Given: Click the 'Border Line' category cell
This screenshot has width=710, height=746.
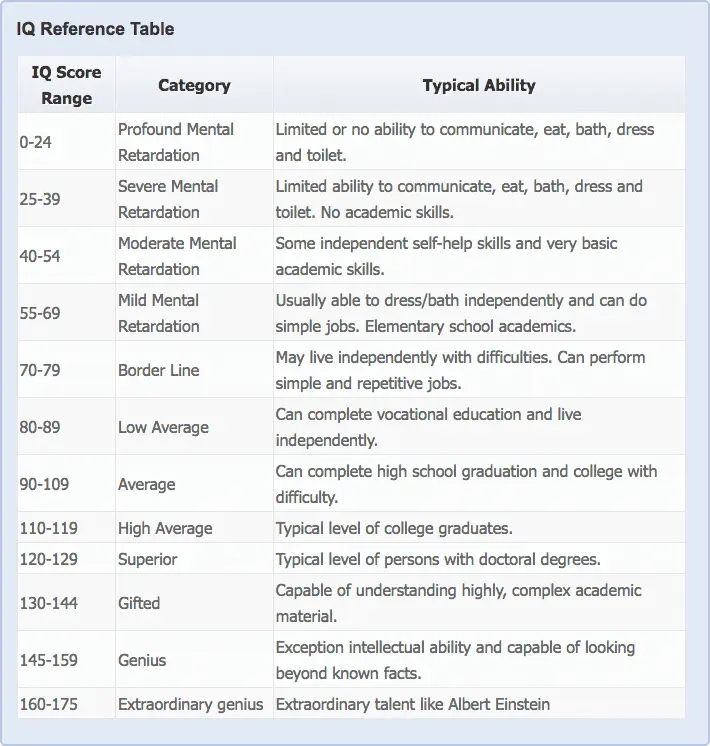Looking at the screenshot, I should click(x=159, y=370).
